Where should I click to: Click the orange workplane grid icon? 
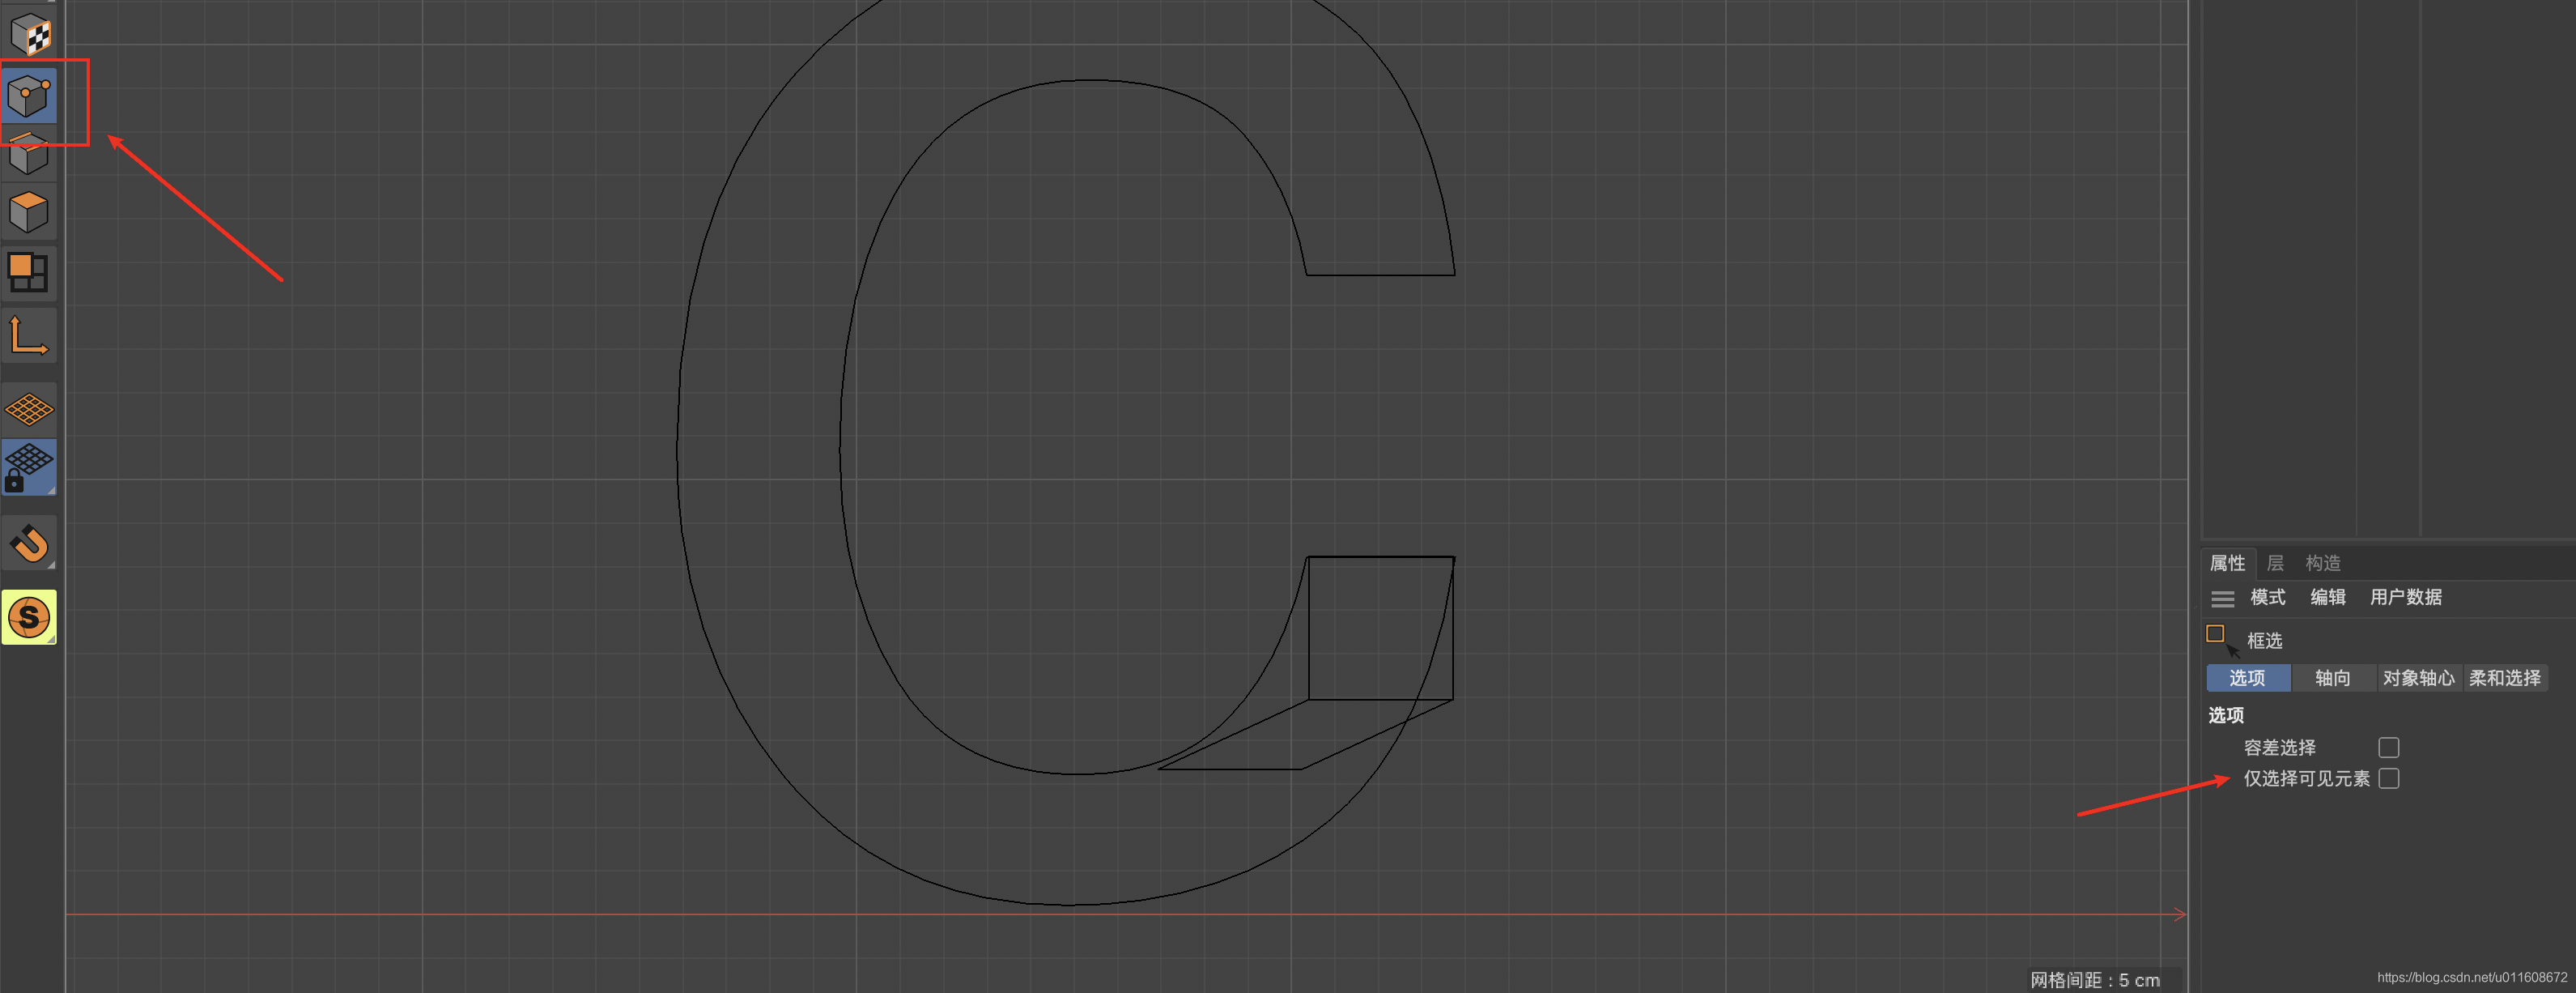(29, 409)
